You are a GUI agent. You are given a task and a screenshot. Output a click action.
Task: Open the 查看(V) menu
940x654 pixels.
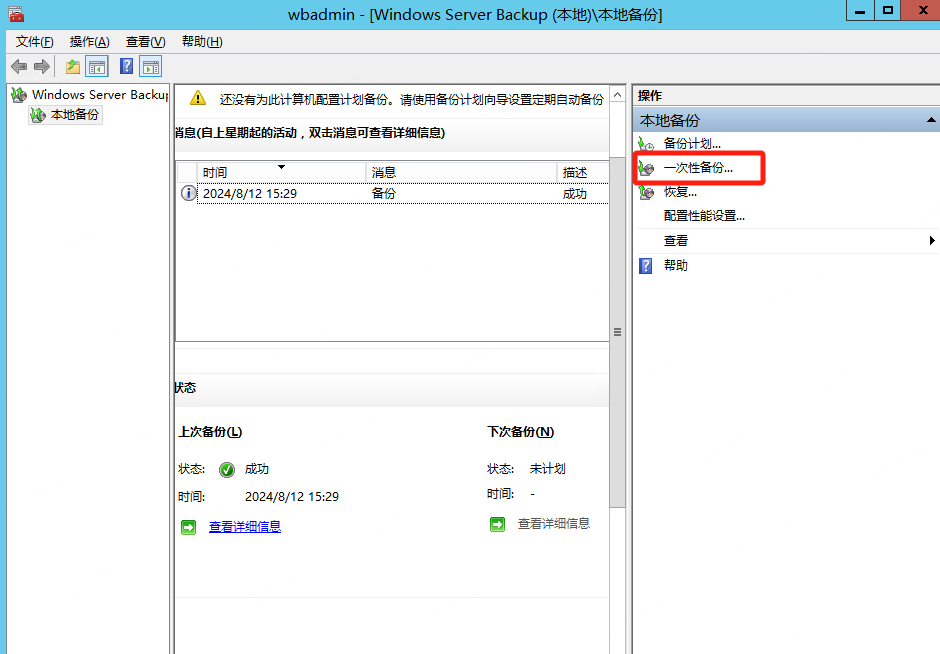click(x=146, y=41)
